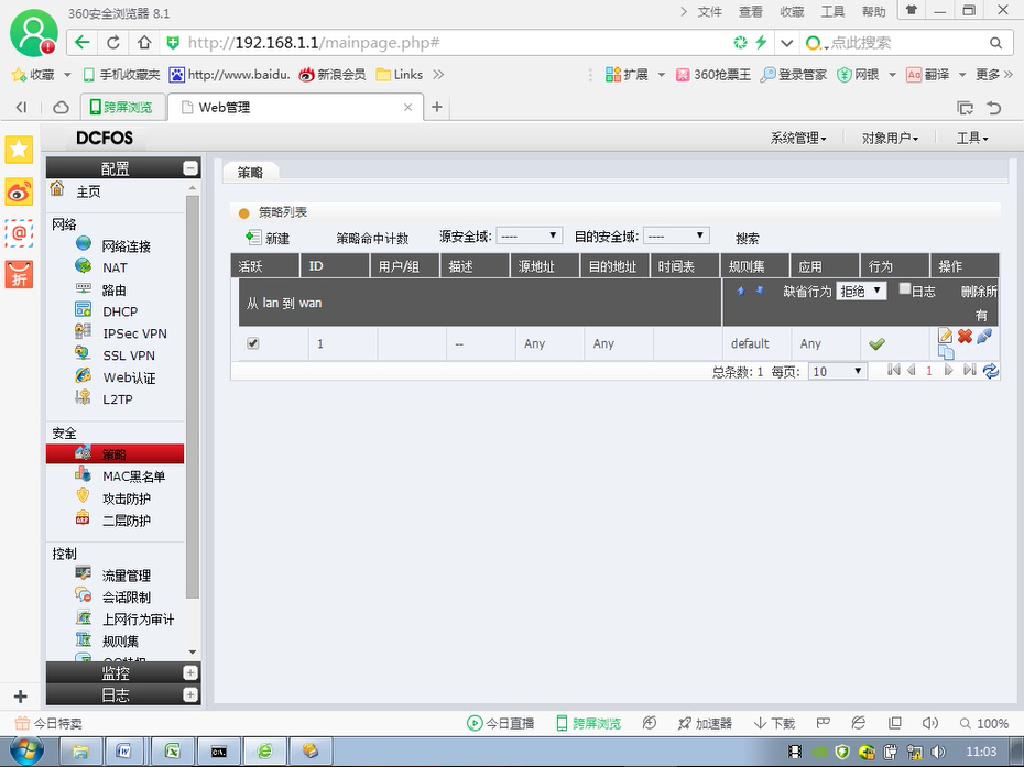Open the Web认证 icon
Viewport: 1024px width, 768px height.
point(83,376)
